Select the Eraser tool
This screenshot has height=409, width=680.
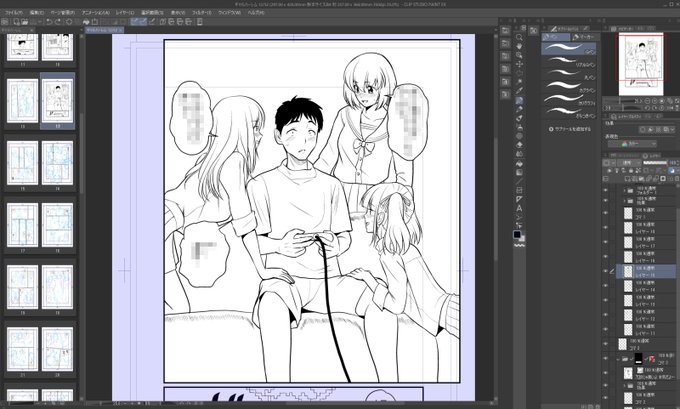(x=519, y=145)
